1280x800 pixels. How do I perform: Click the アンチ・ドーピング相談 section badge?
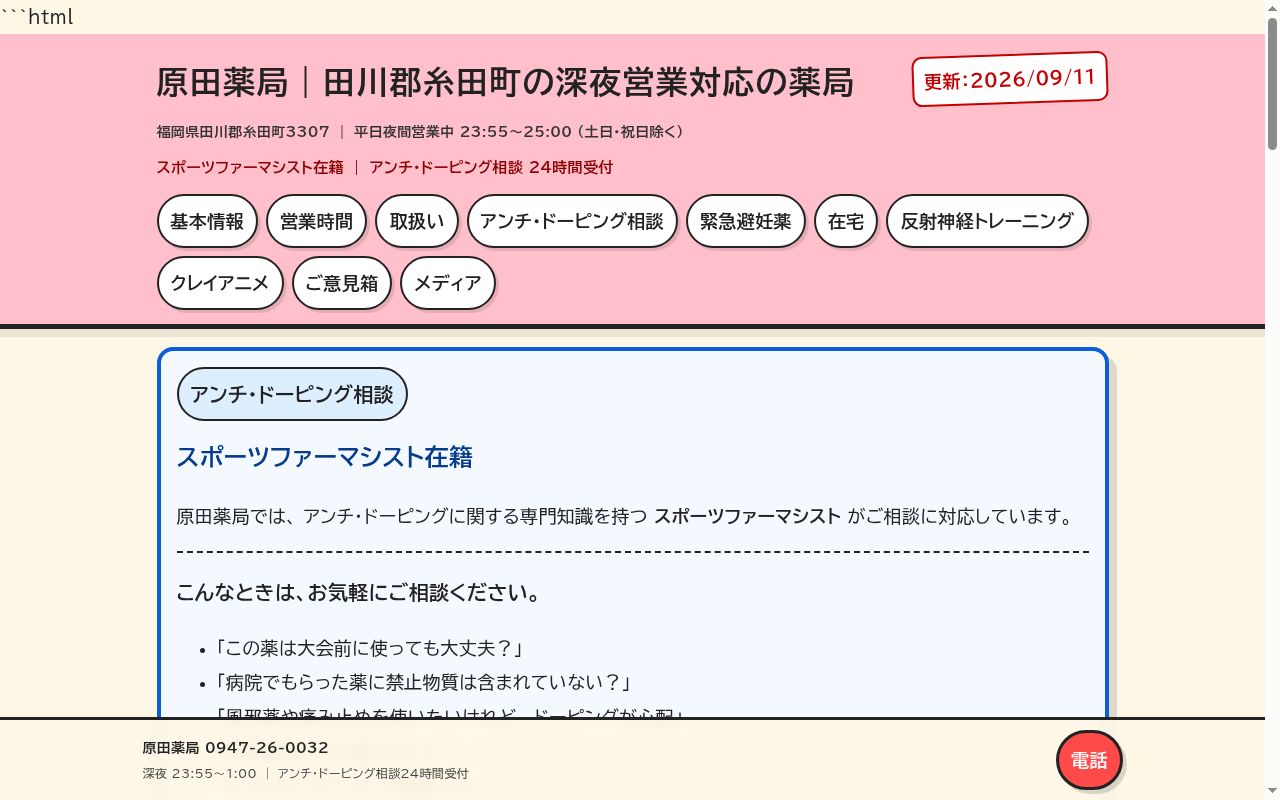coord(292,394)
